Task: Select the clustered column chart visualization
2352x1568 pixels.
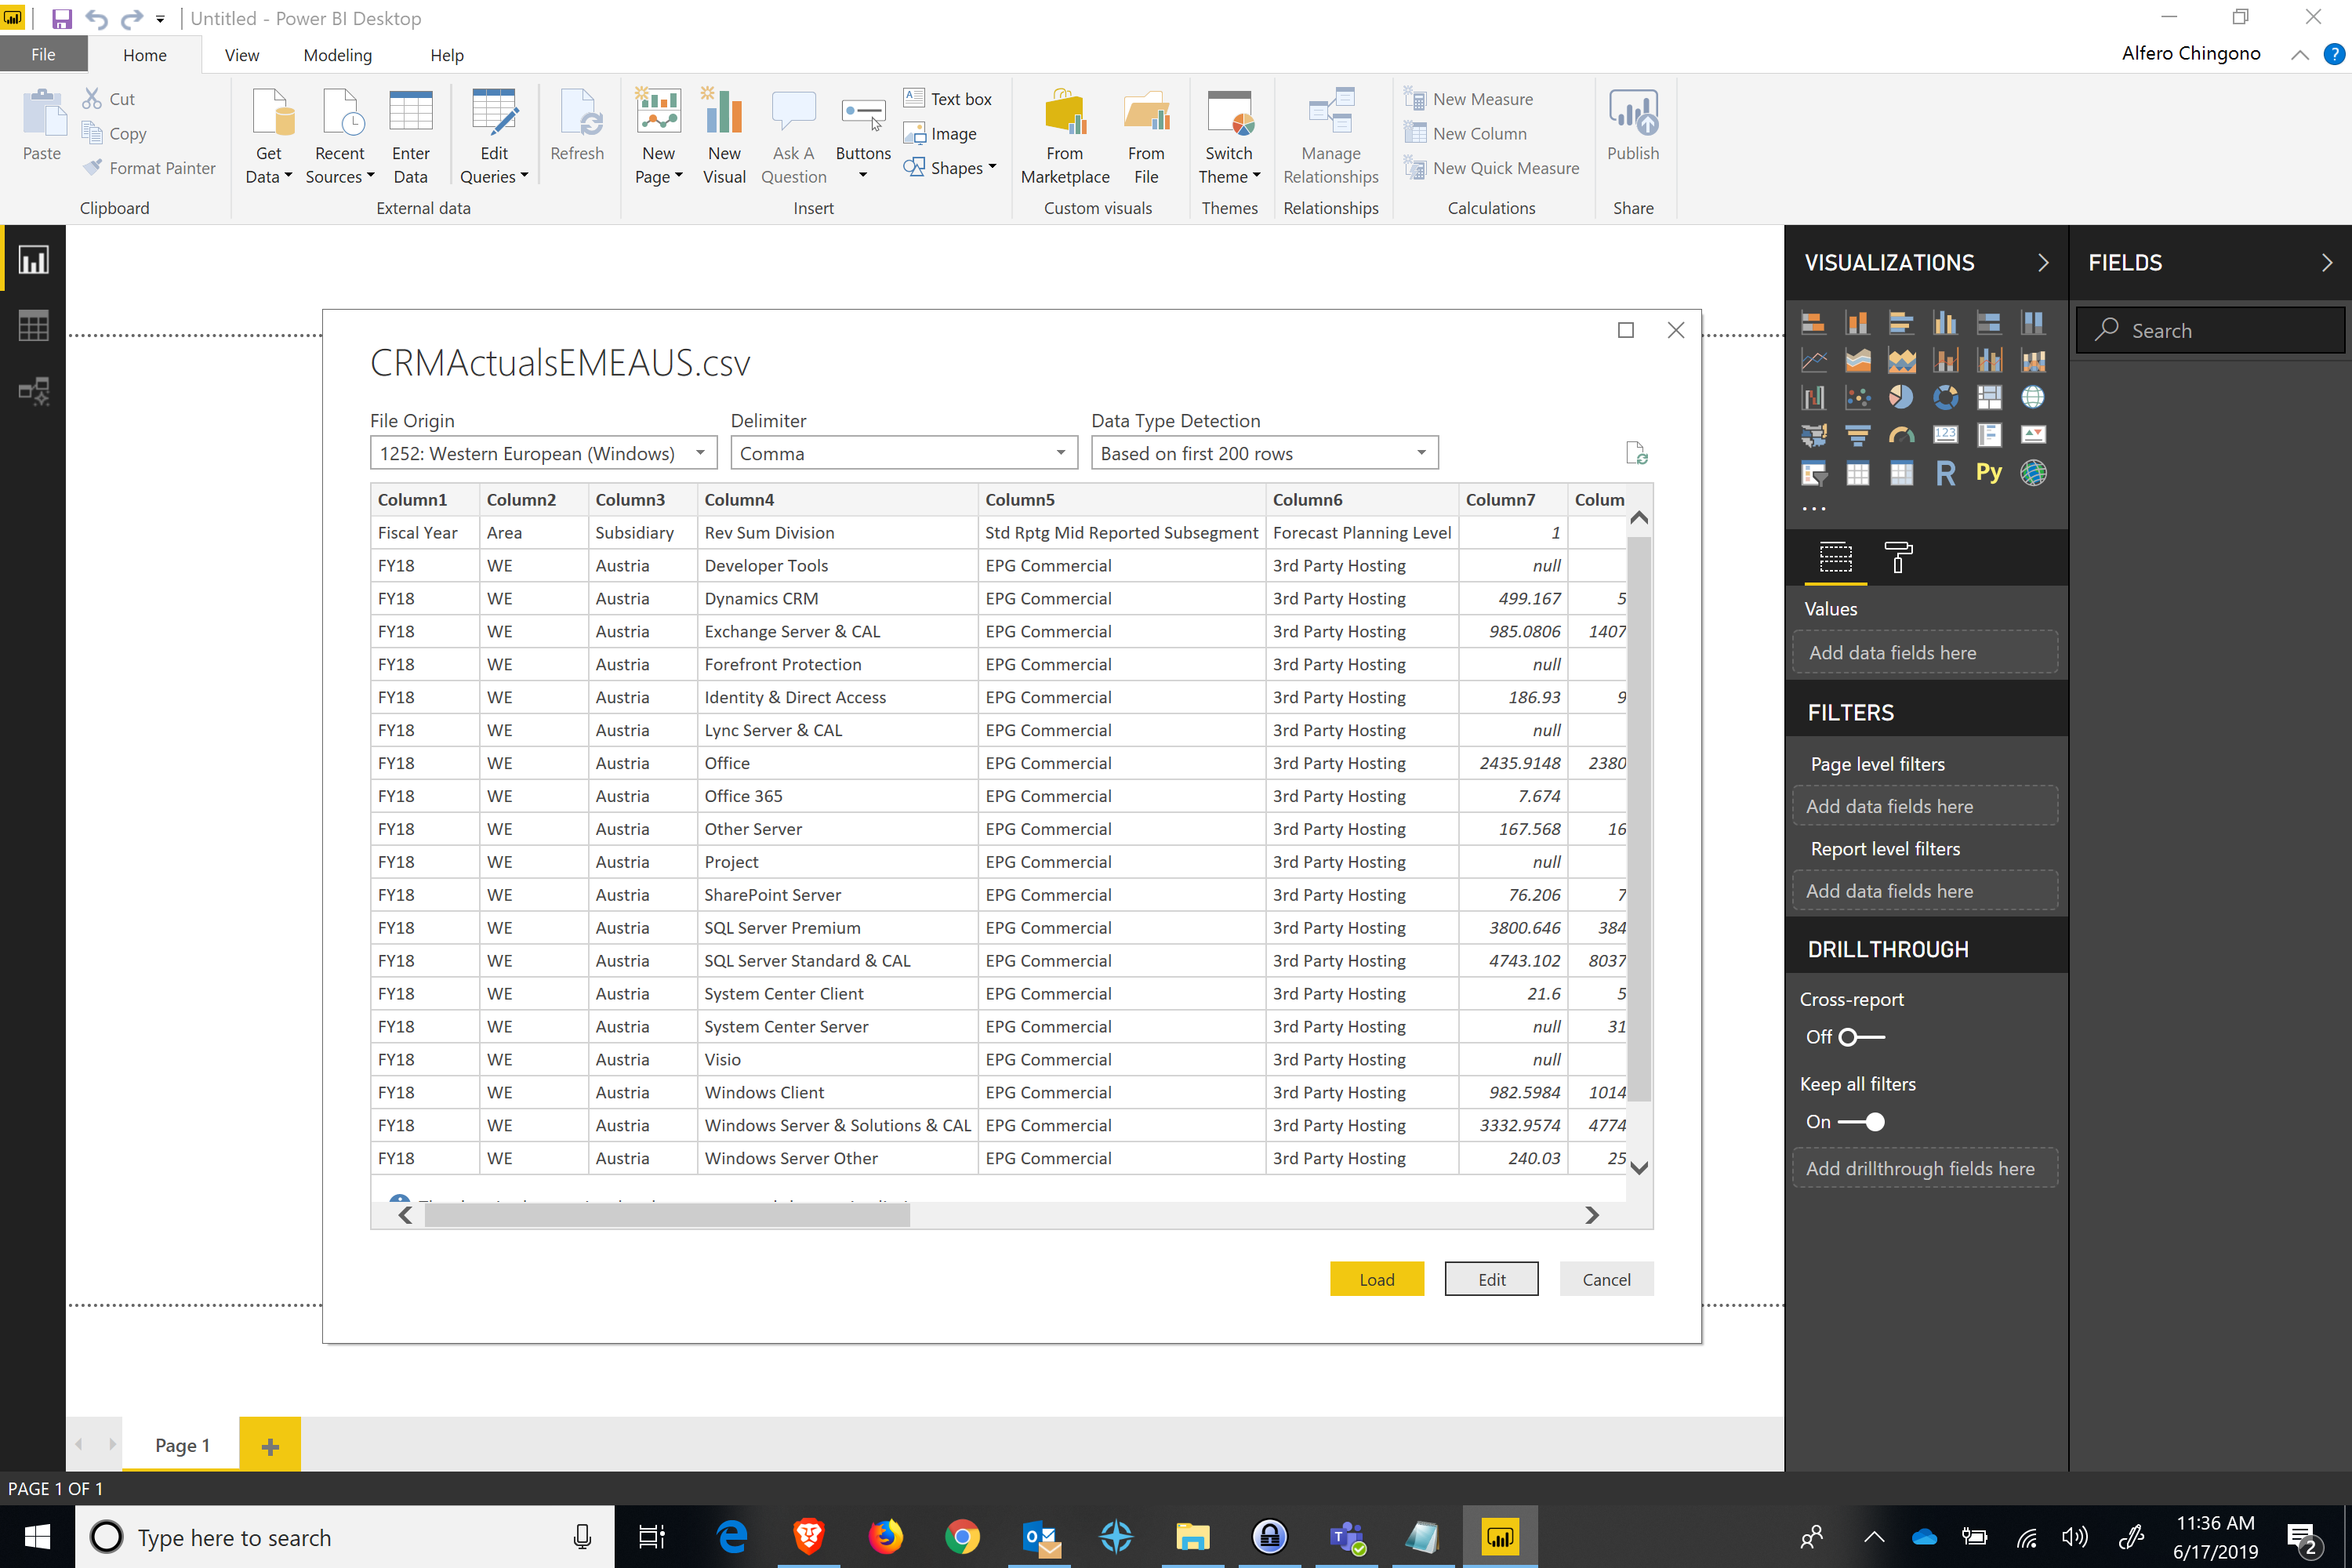Action: 1945,323
